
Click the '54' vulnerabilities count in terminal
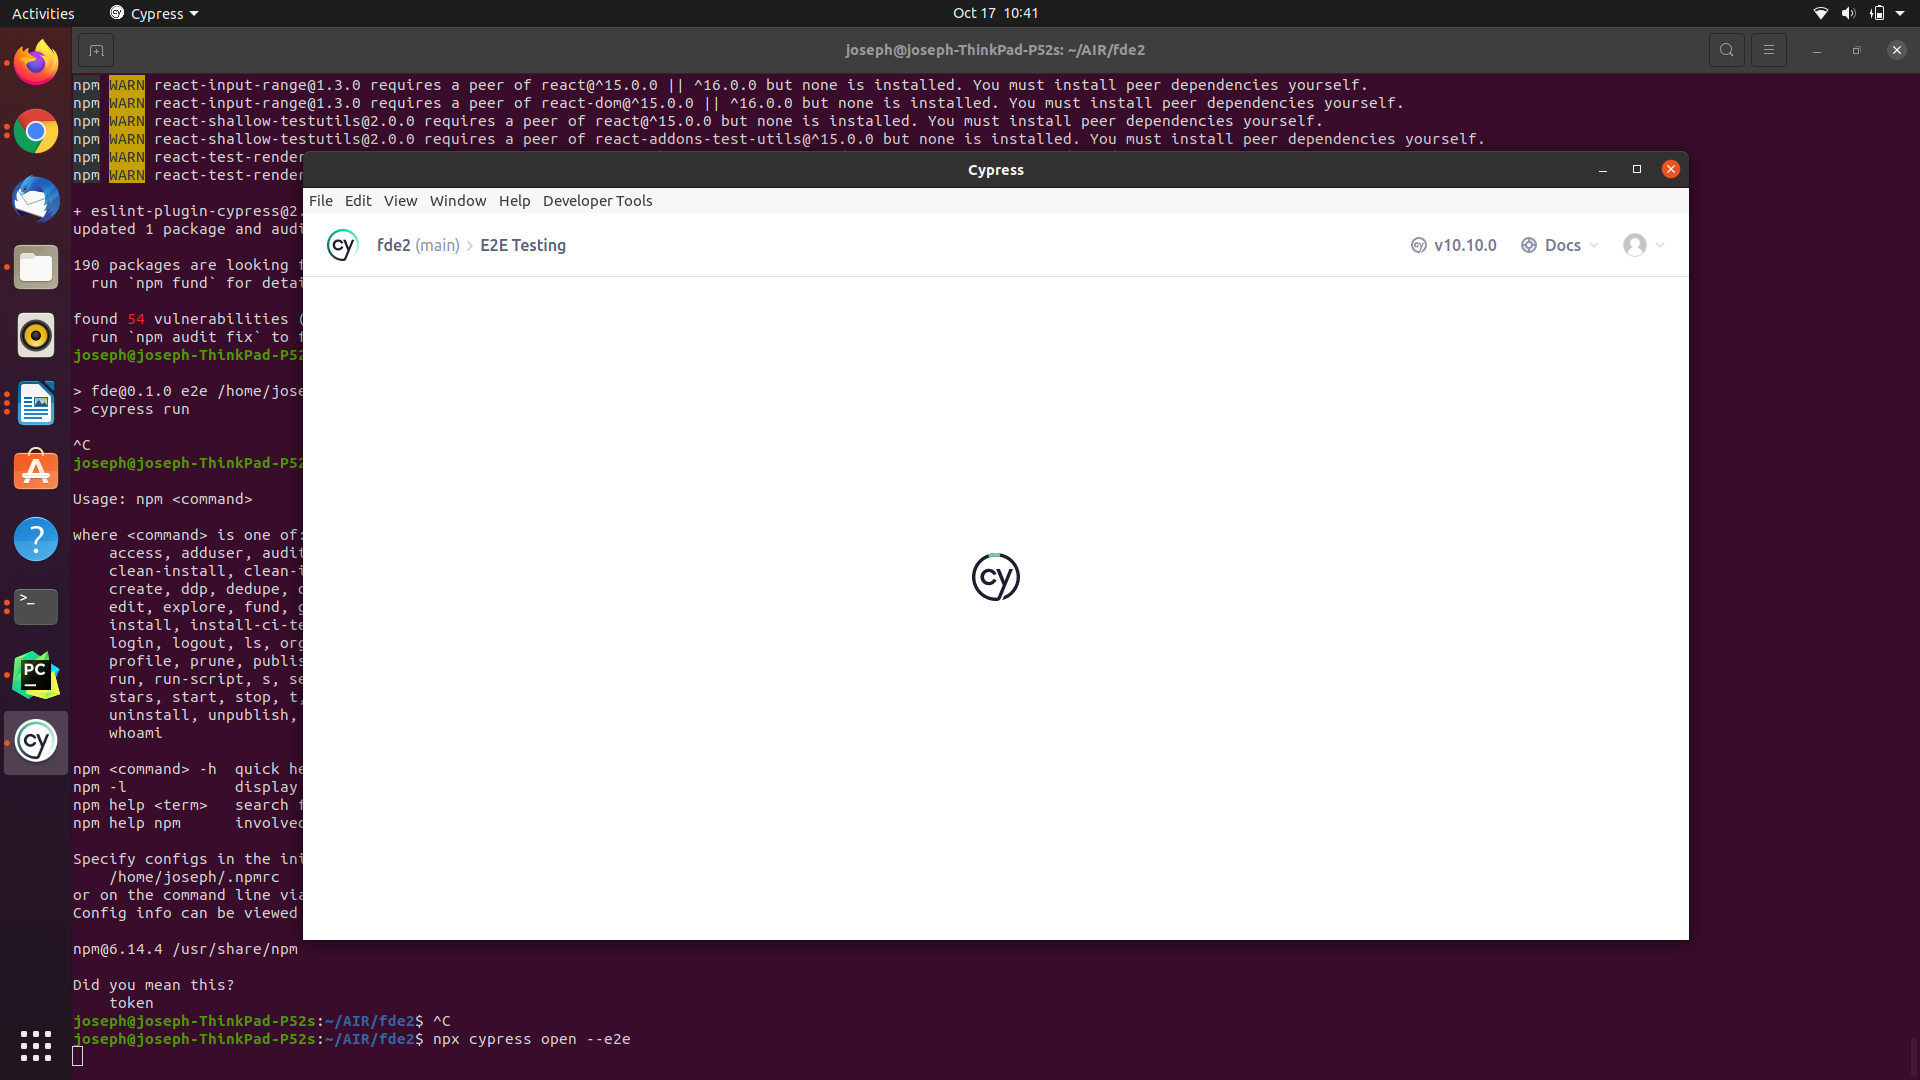tap(136, 319)
